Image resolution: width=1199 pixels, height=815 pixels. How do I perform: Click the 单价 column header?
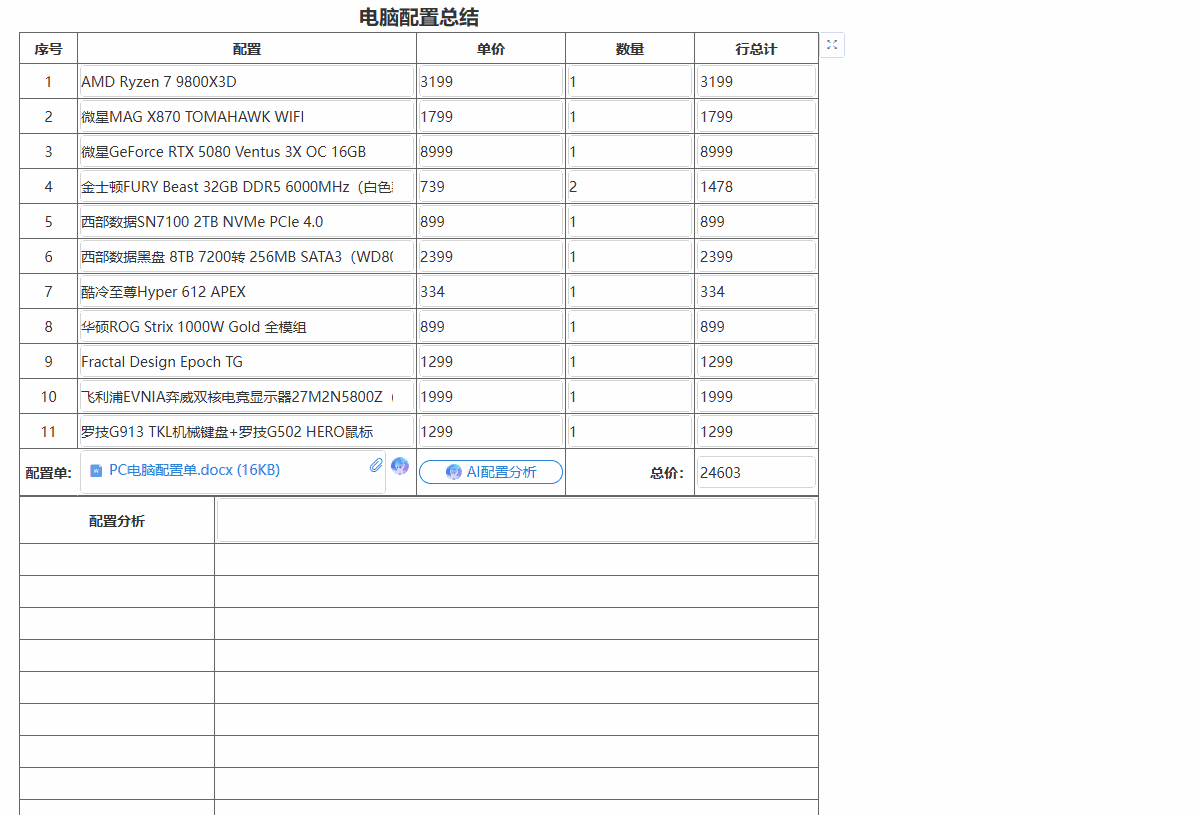click(491, 49)
